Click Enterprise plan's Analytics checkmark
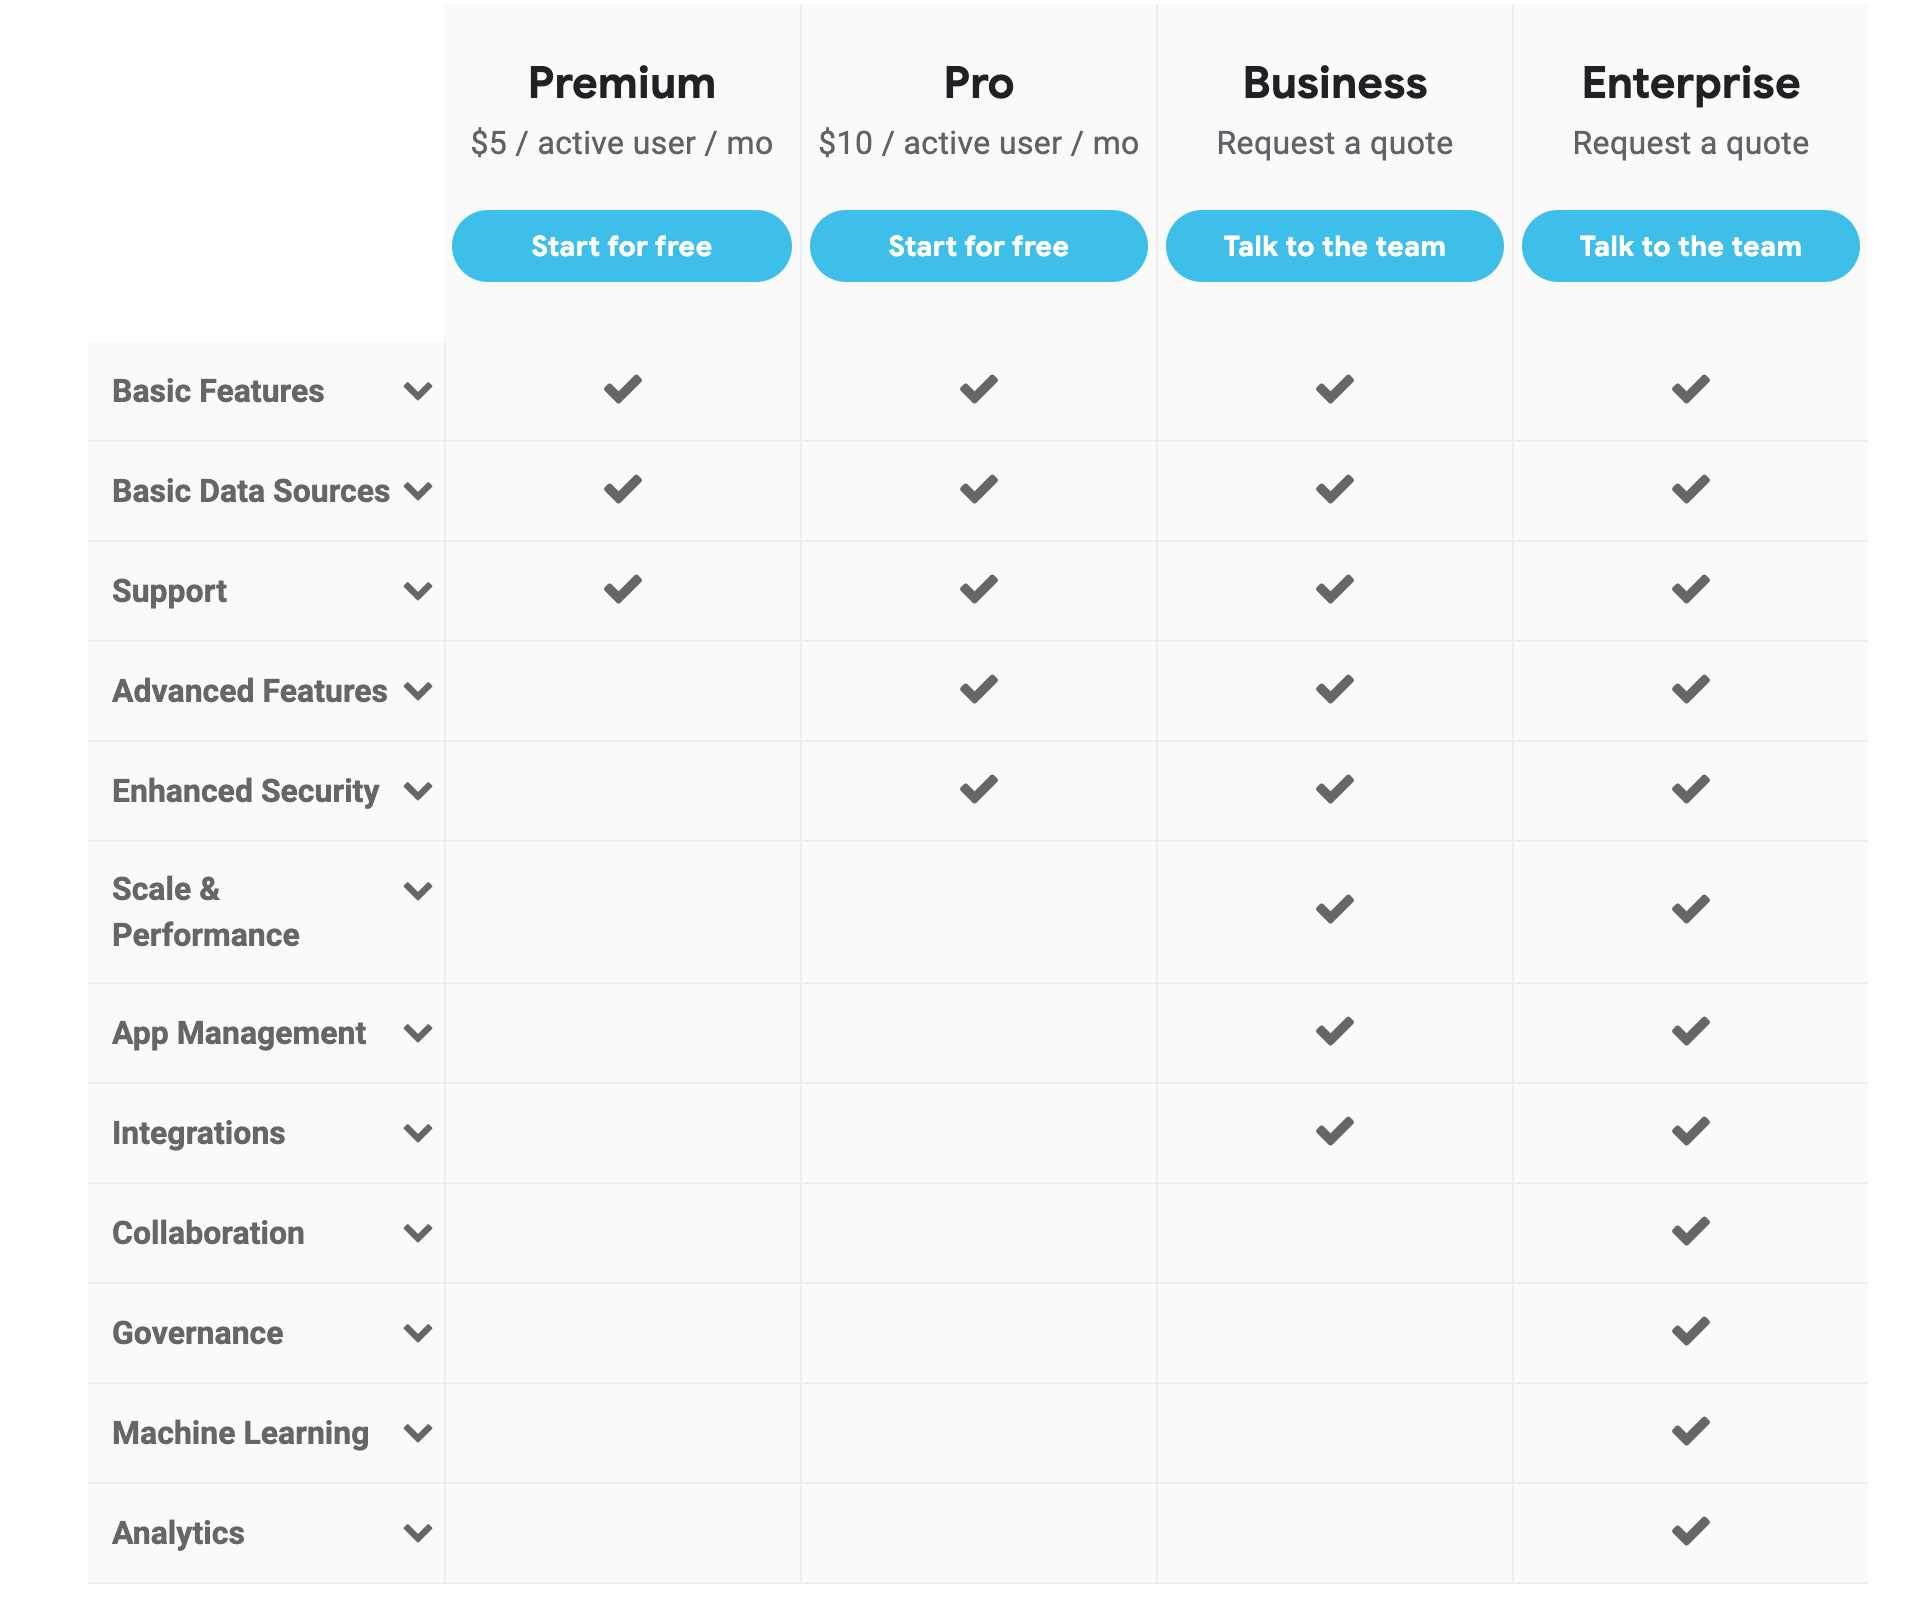The image size is (1924, 1598). [x=1690, y=1531]
